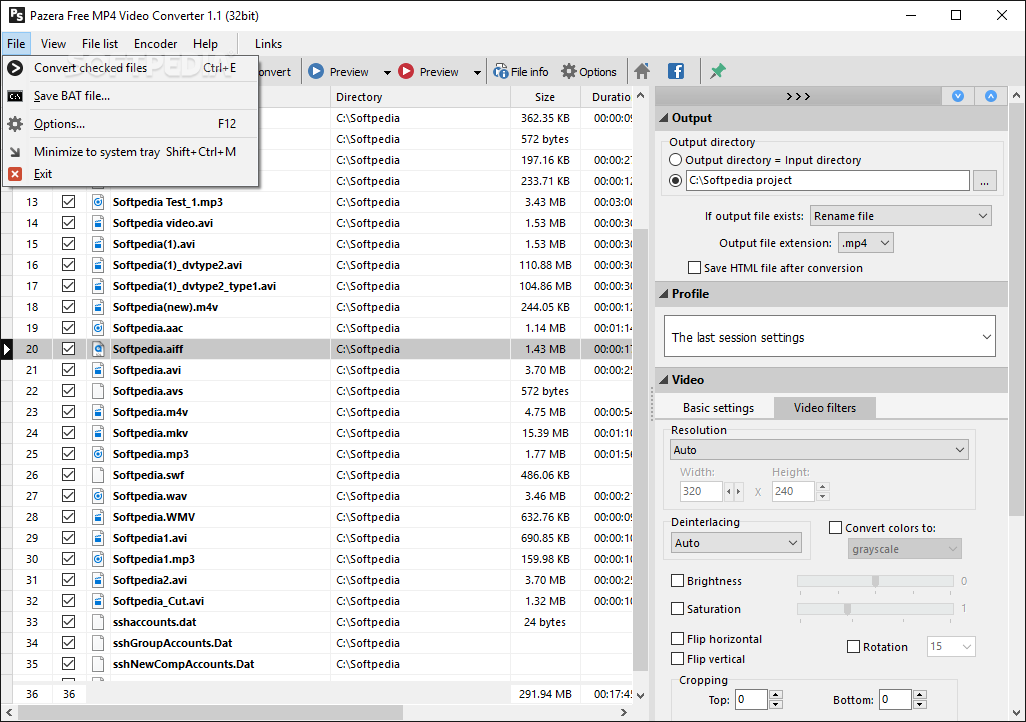
Task: Collapse the Profile section
Action: [664, 294]
